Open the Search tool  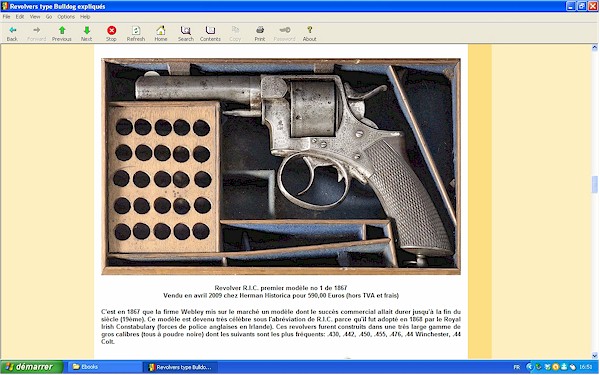[x=186, y=33]
